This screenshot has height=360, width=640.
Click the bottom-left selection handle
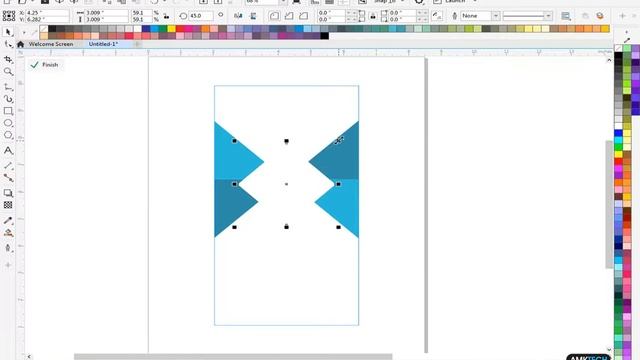tap(234, 227)
